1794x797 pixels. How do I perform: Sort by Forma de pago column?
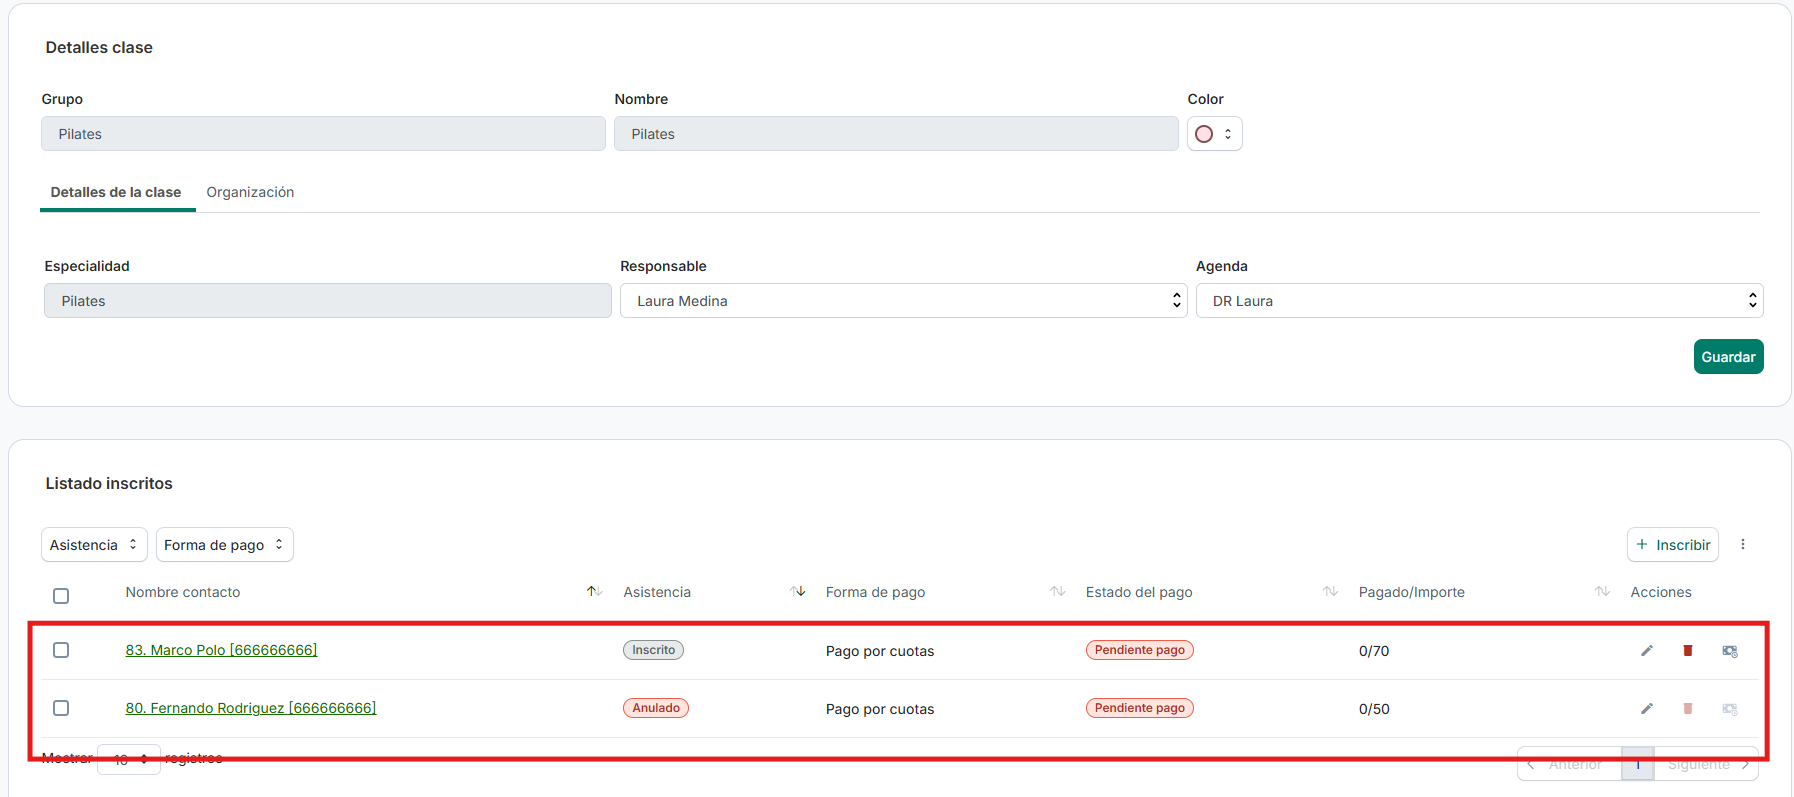(1057, 592)
